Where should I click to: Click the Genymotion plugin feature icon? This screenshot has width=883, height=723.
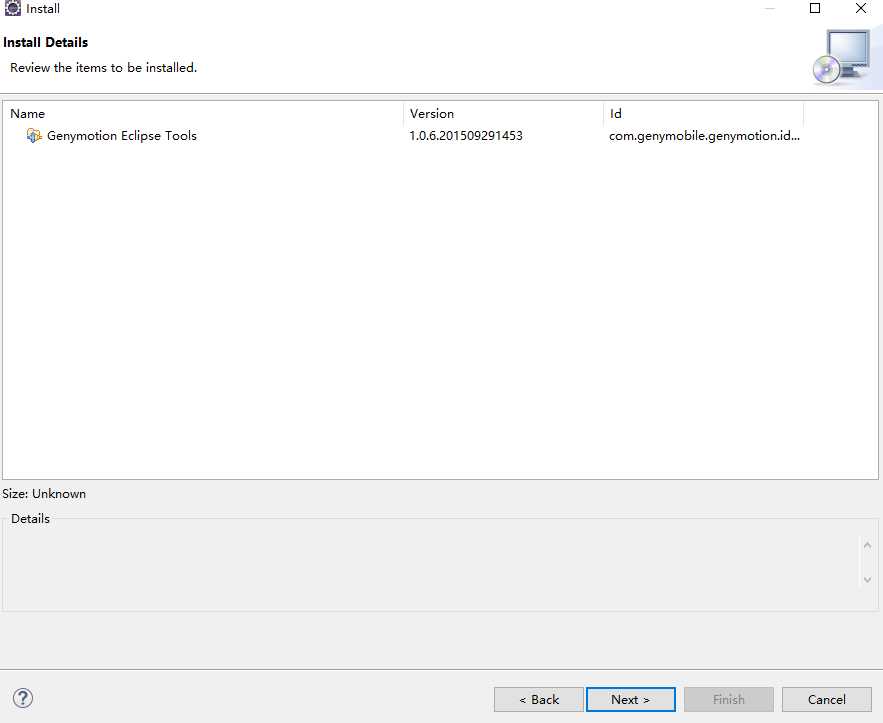[34, 136]
